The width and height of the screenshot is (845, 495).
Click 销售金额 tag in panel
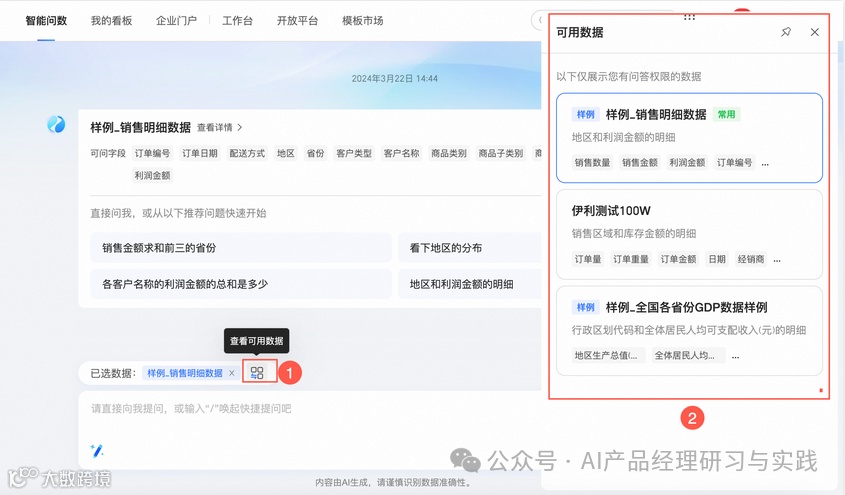(640, 163)
